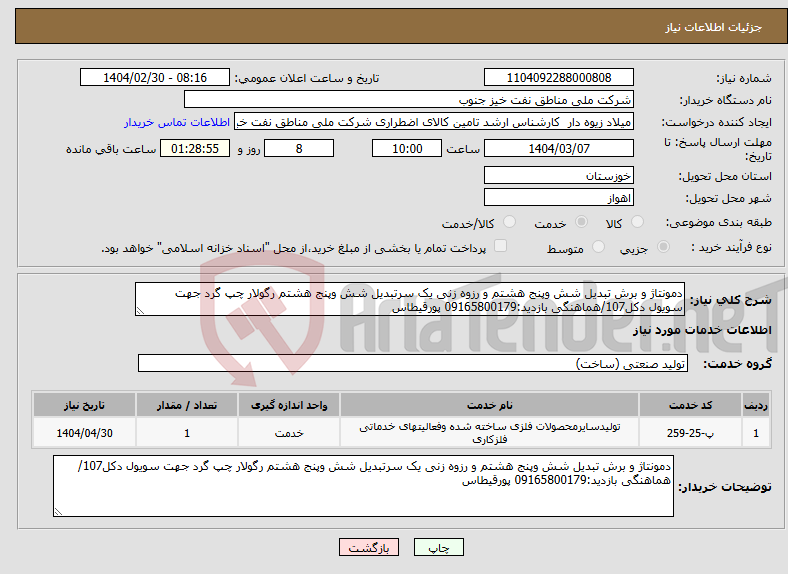Screen dimensions: 788x574
Task: Click the service name cell تولیدسایرمحصولات فلزی
Action: 489,433
